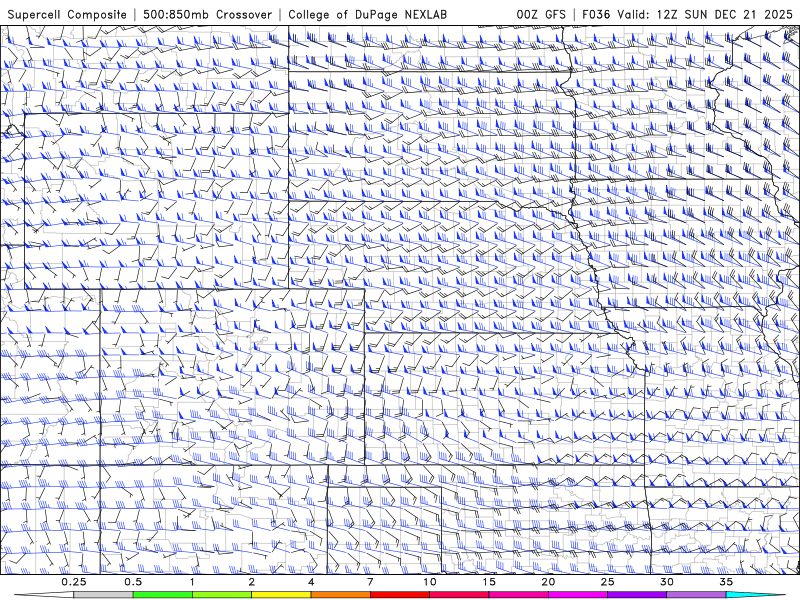This screenshot has width=800, height=600.
Task: Click the yellow 2–4 colorbar segment
Action: point(281,595)
